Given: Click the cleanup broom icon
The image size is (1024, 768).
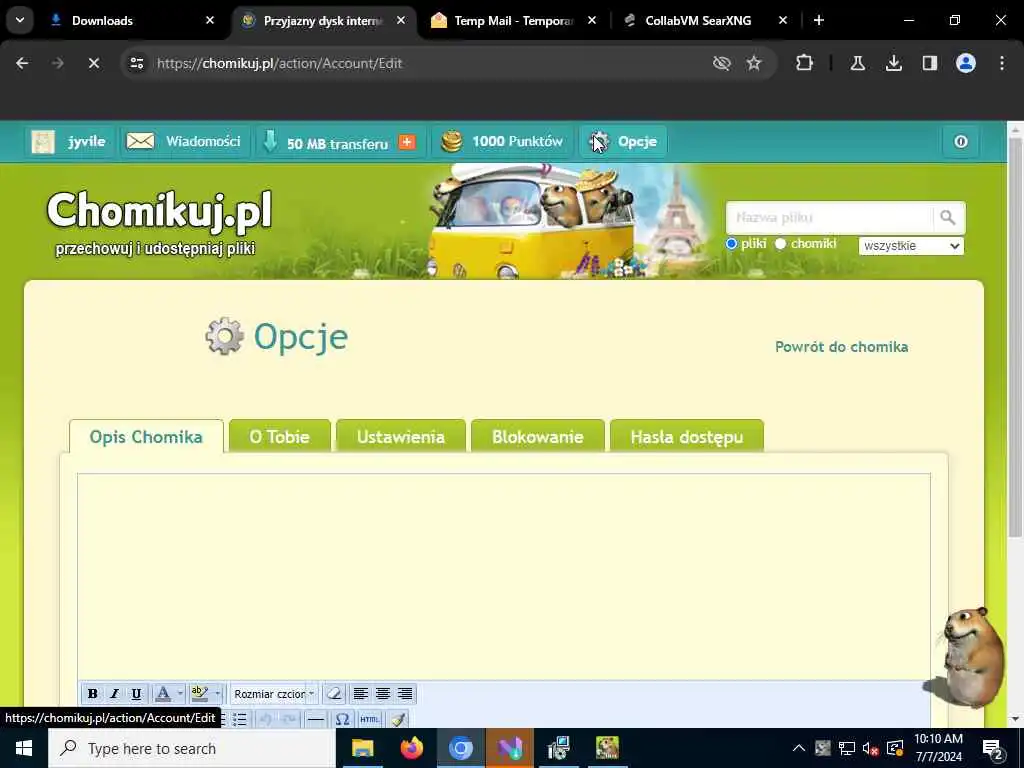Looking at the screenshot, I should (x=397, y=720).
